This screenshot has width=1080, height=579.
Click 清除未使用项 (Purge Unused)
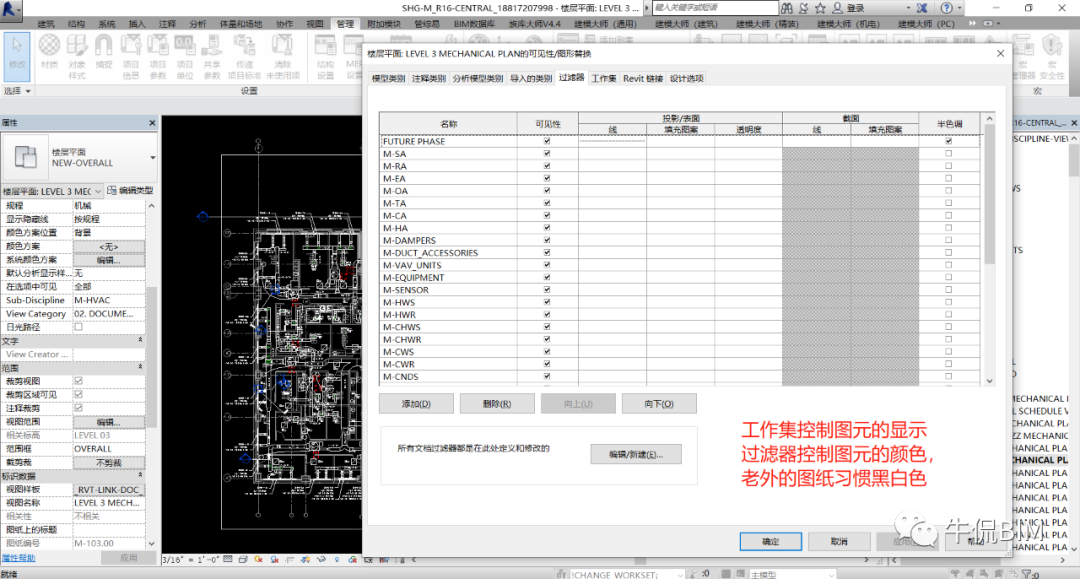pyautogui.click(x=282, y=56)
